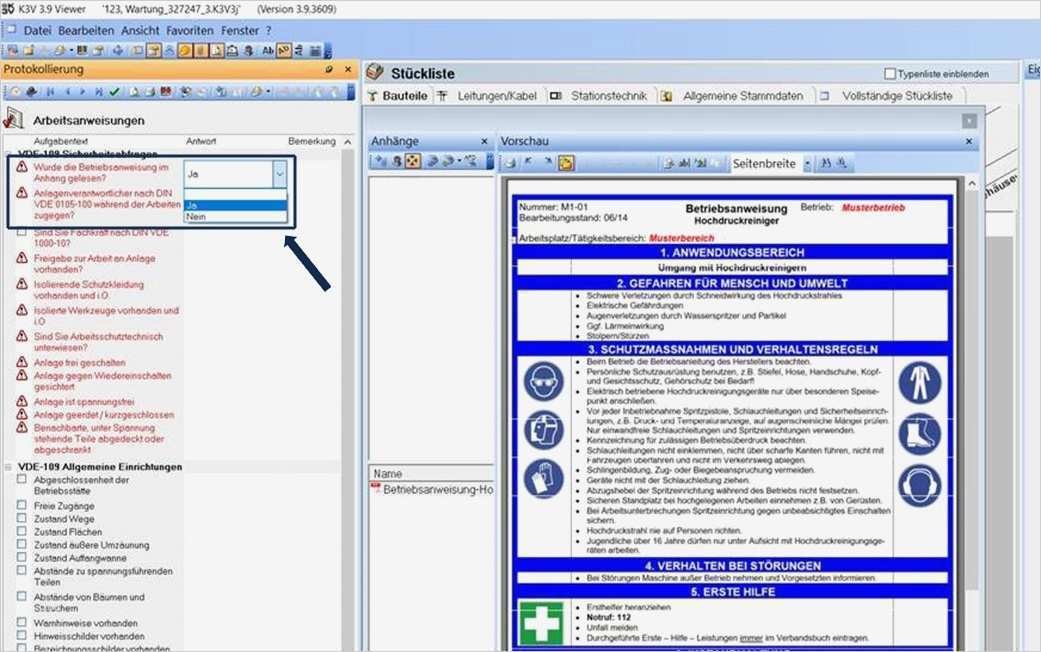
Task: Open the Favoriten menu
Action: (190, 31)
